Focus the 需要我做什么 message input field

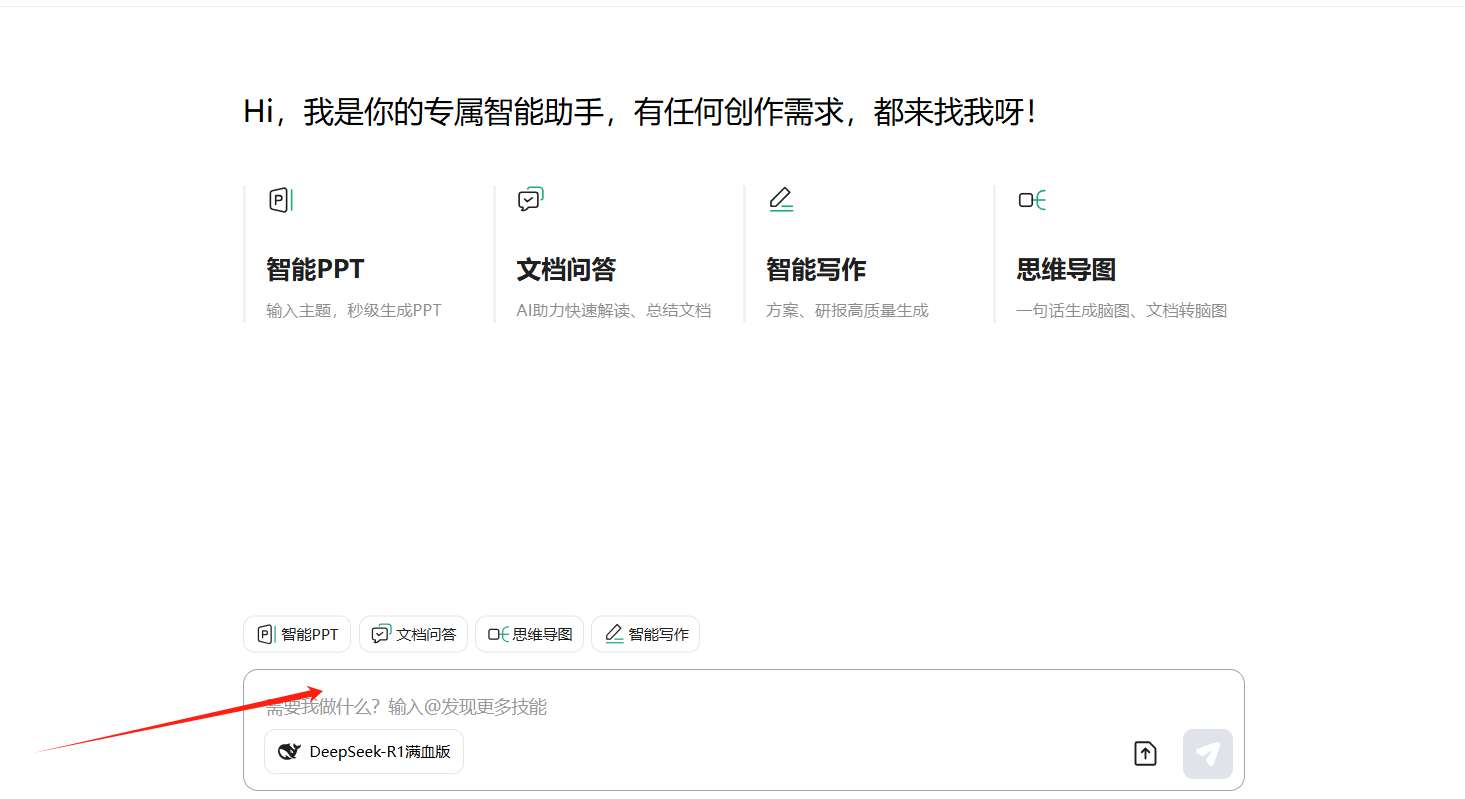click(x=700, y=707)
